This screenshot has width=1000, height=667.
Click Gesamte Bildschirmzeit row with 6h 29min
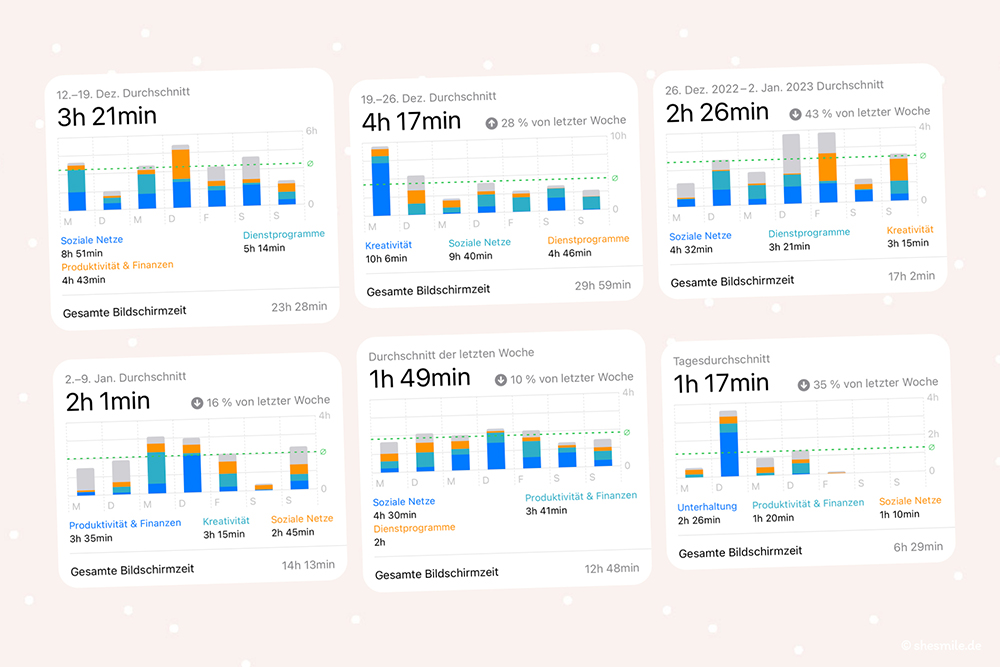pyautogui.click(x=811, y=550)
